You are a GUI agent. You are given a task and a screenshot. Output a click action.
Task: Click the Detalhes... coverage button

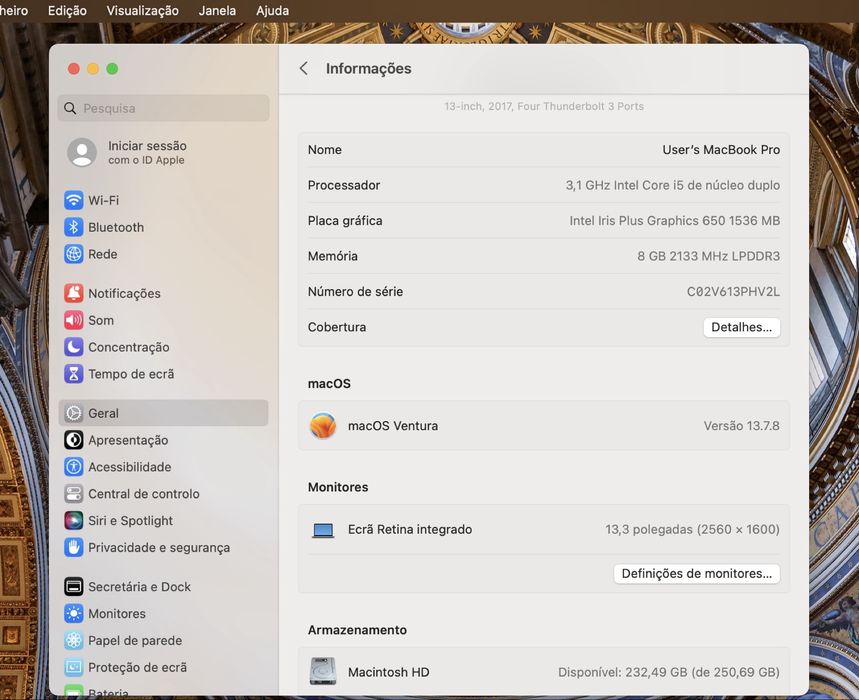pos(741,327)
